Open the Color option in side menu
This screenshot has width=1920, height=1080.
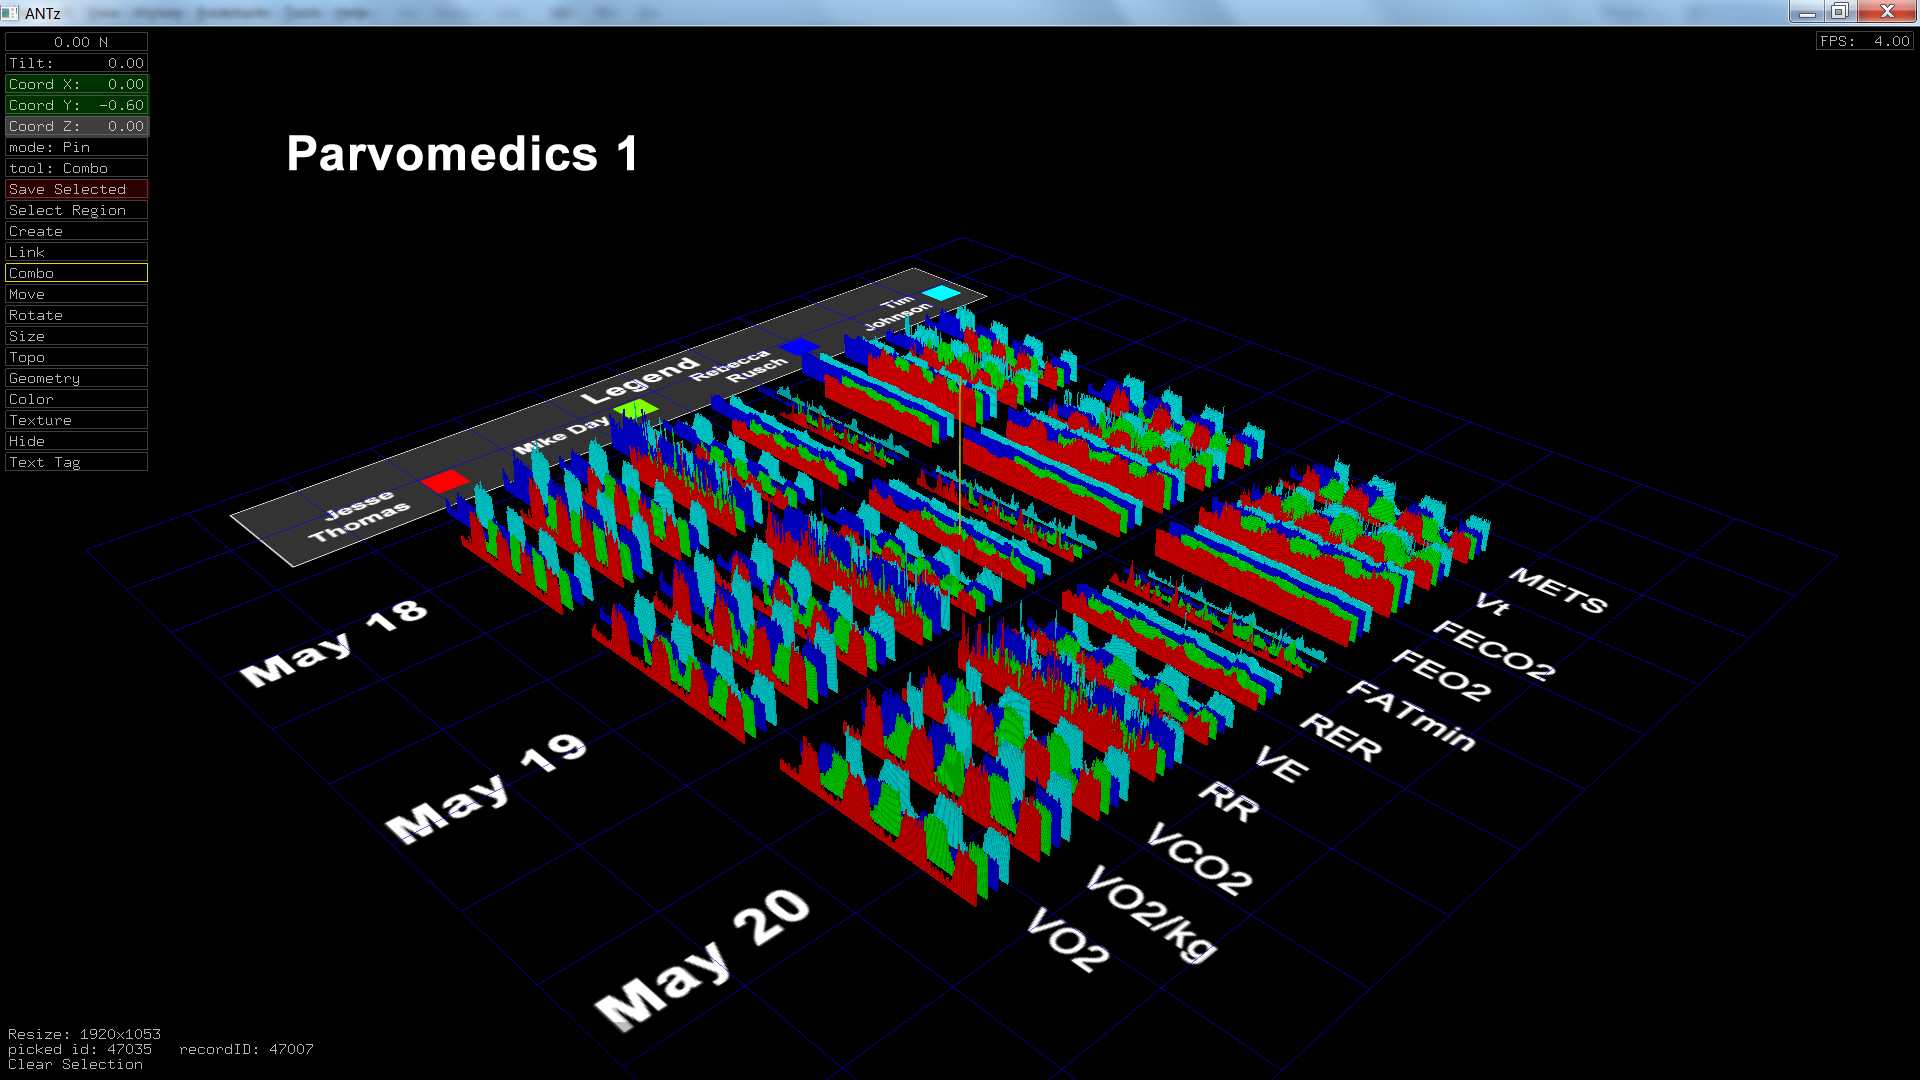pyautogui.click(x=76, y=399)
